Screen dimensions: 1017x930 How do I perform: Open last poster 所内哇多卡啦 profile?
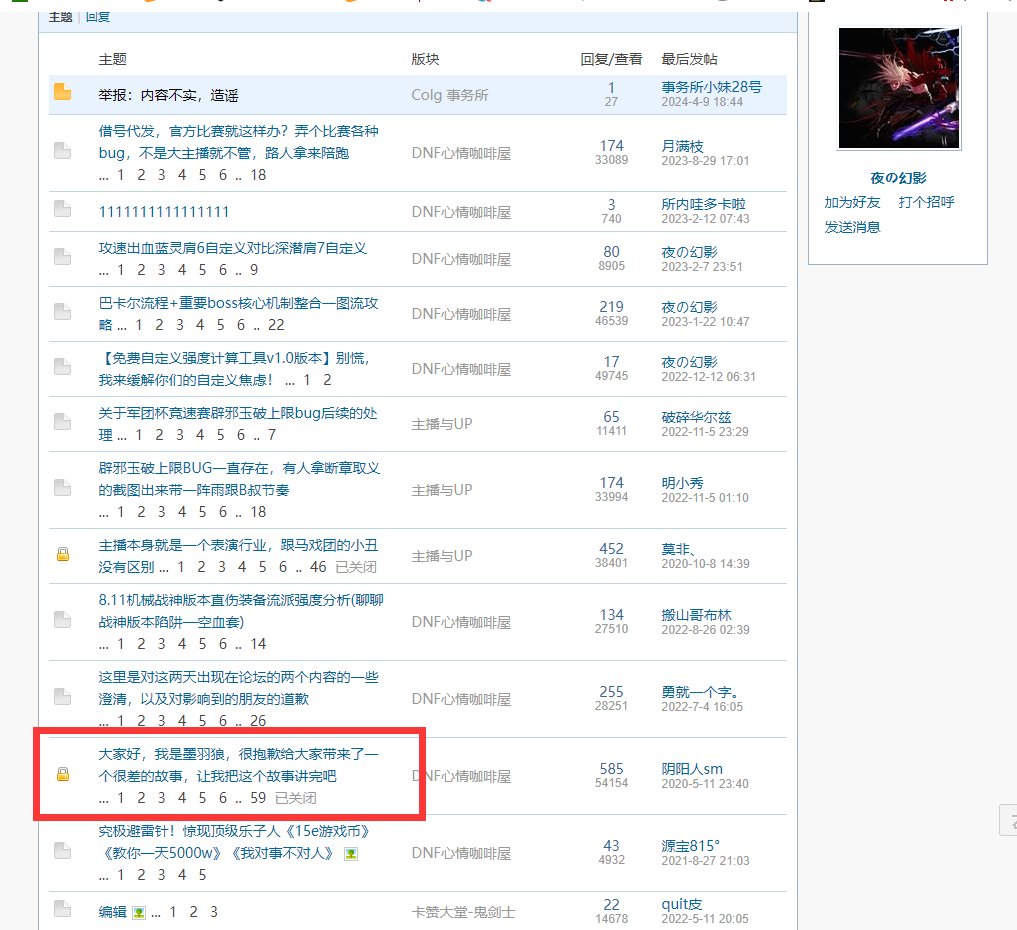[x=703, y=204]
